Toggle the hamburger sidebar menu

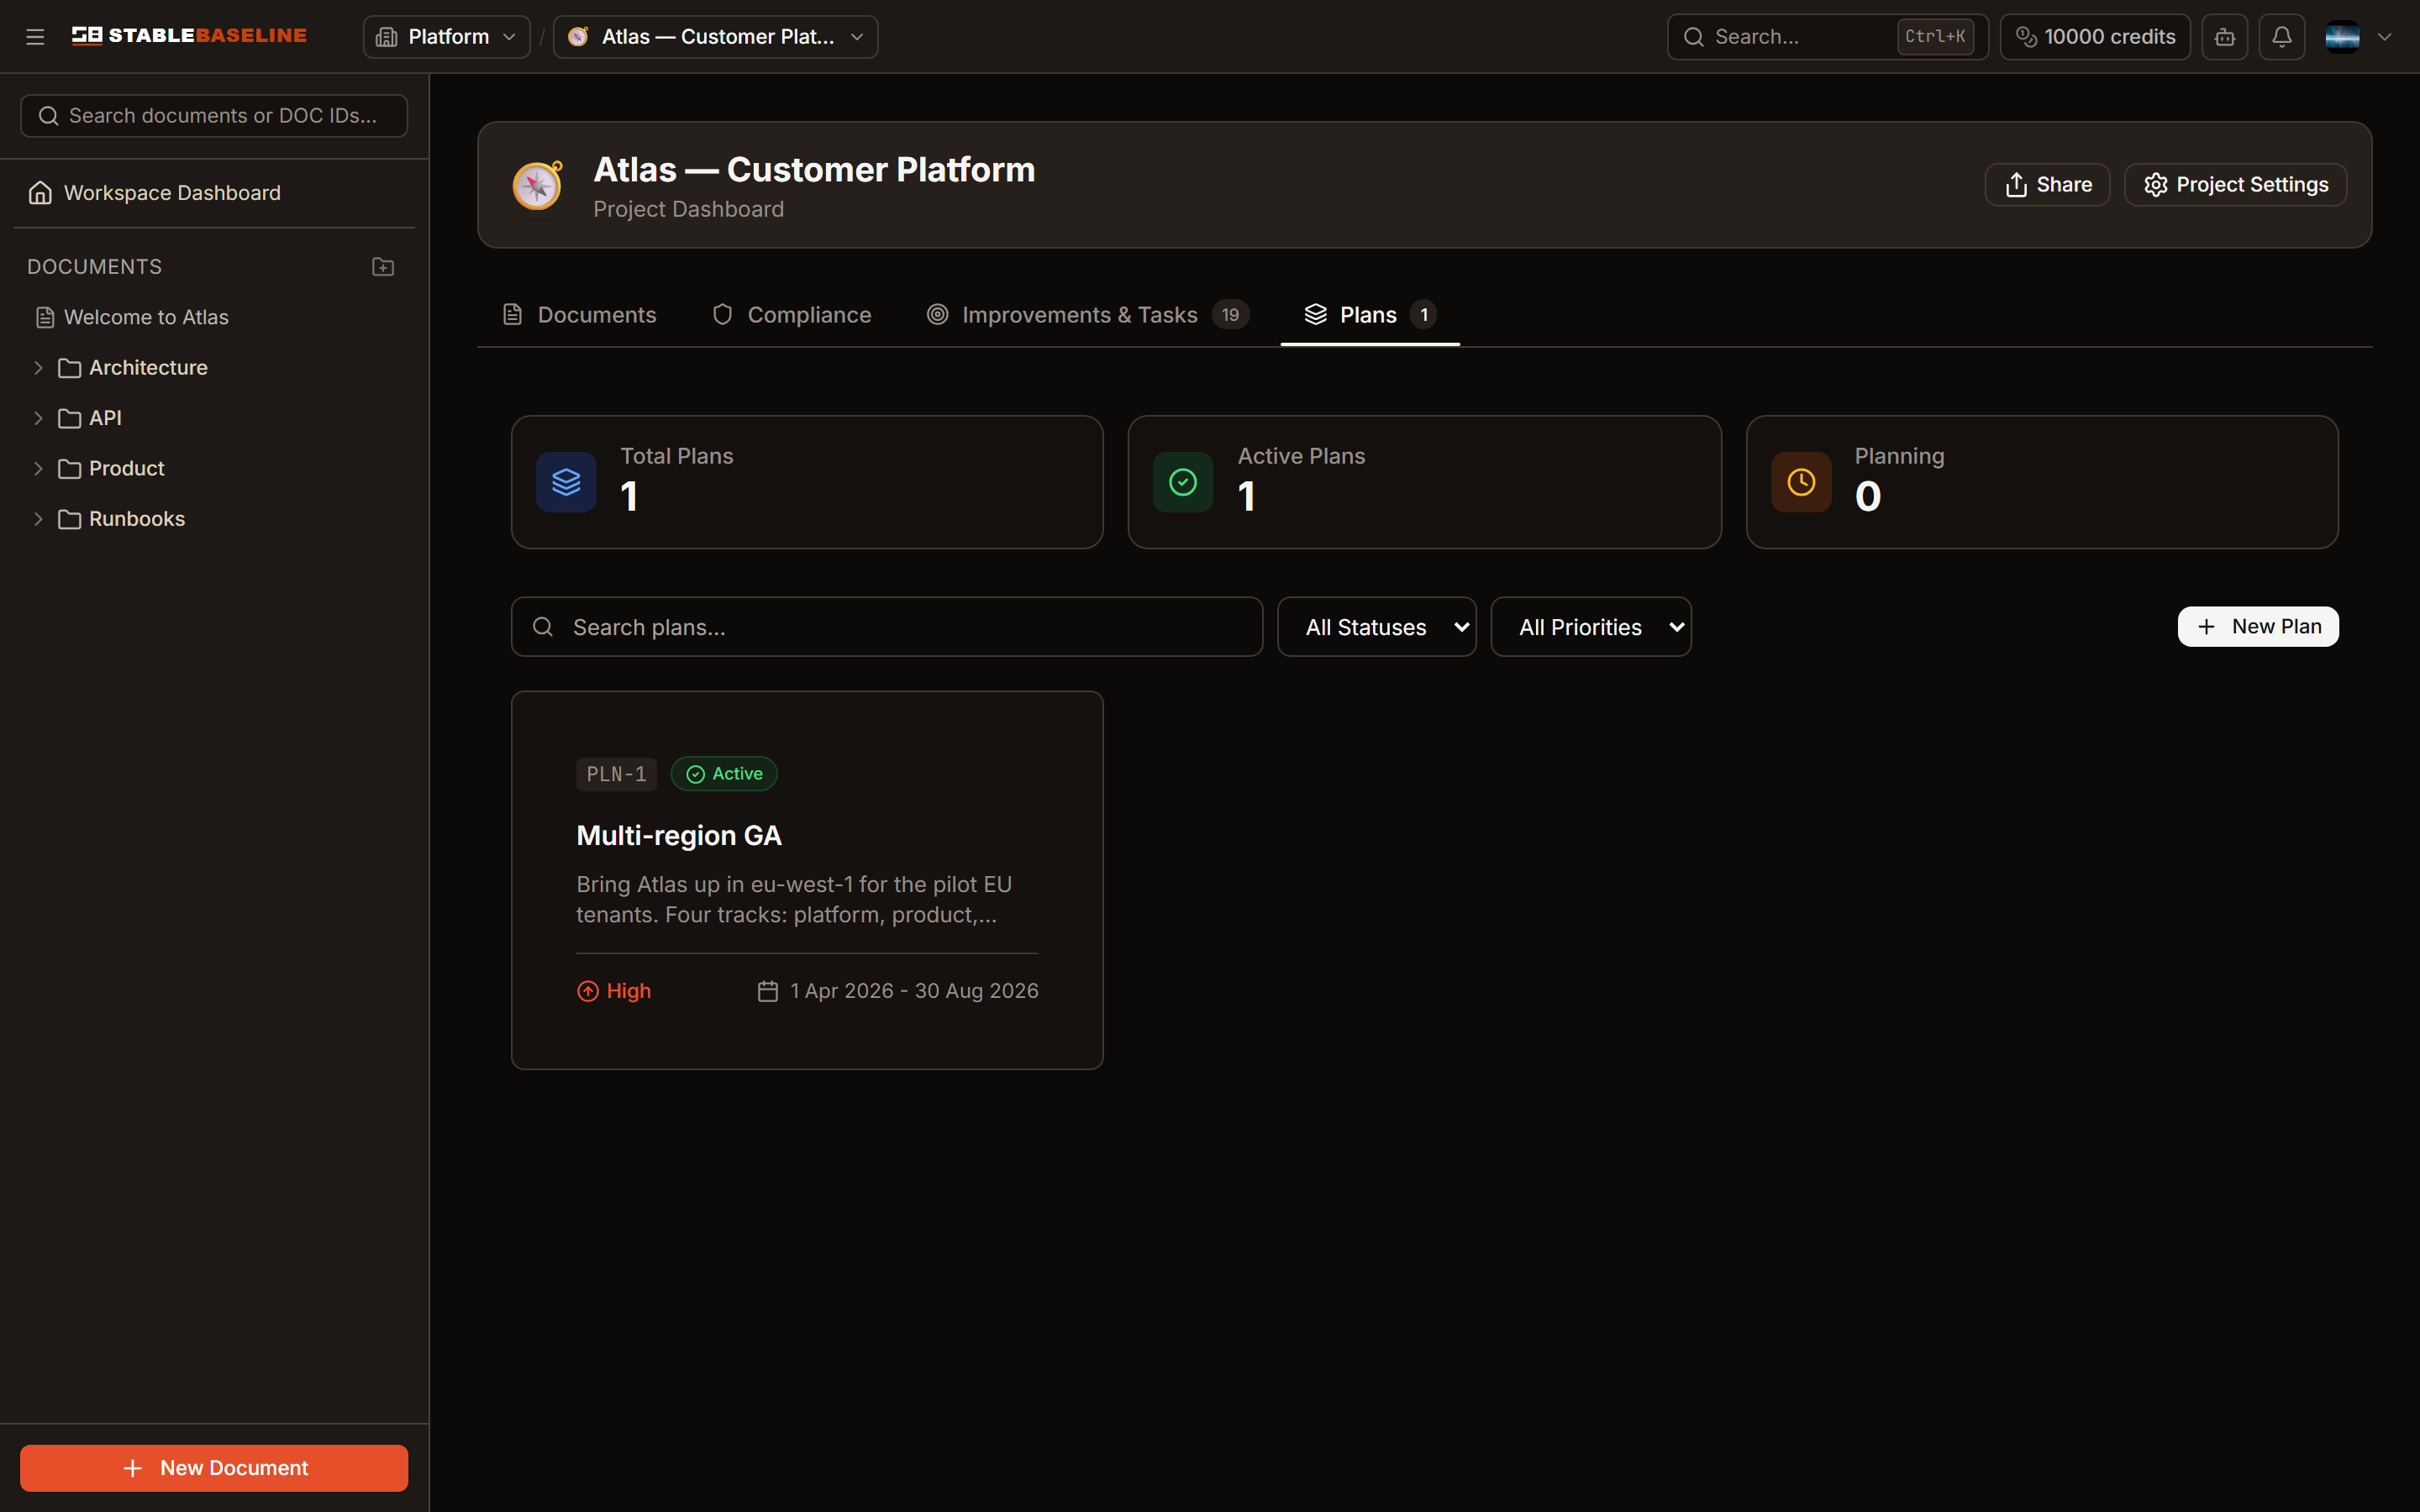click(35, 37)
